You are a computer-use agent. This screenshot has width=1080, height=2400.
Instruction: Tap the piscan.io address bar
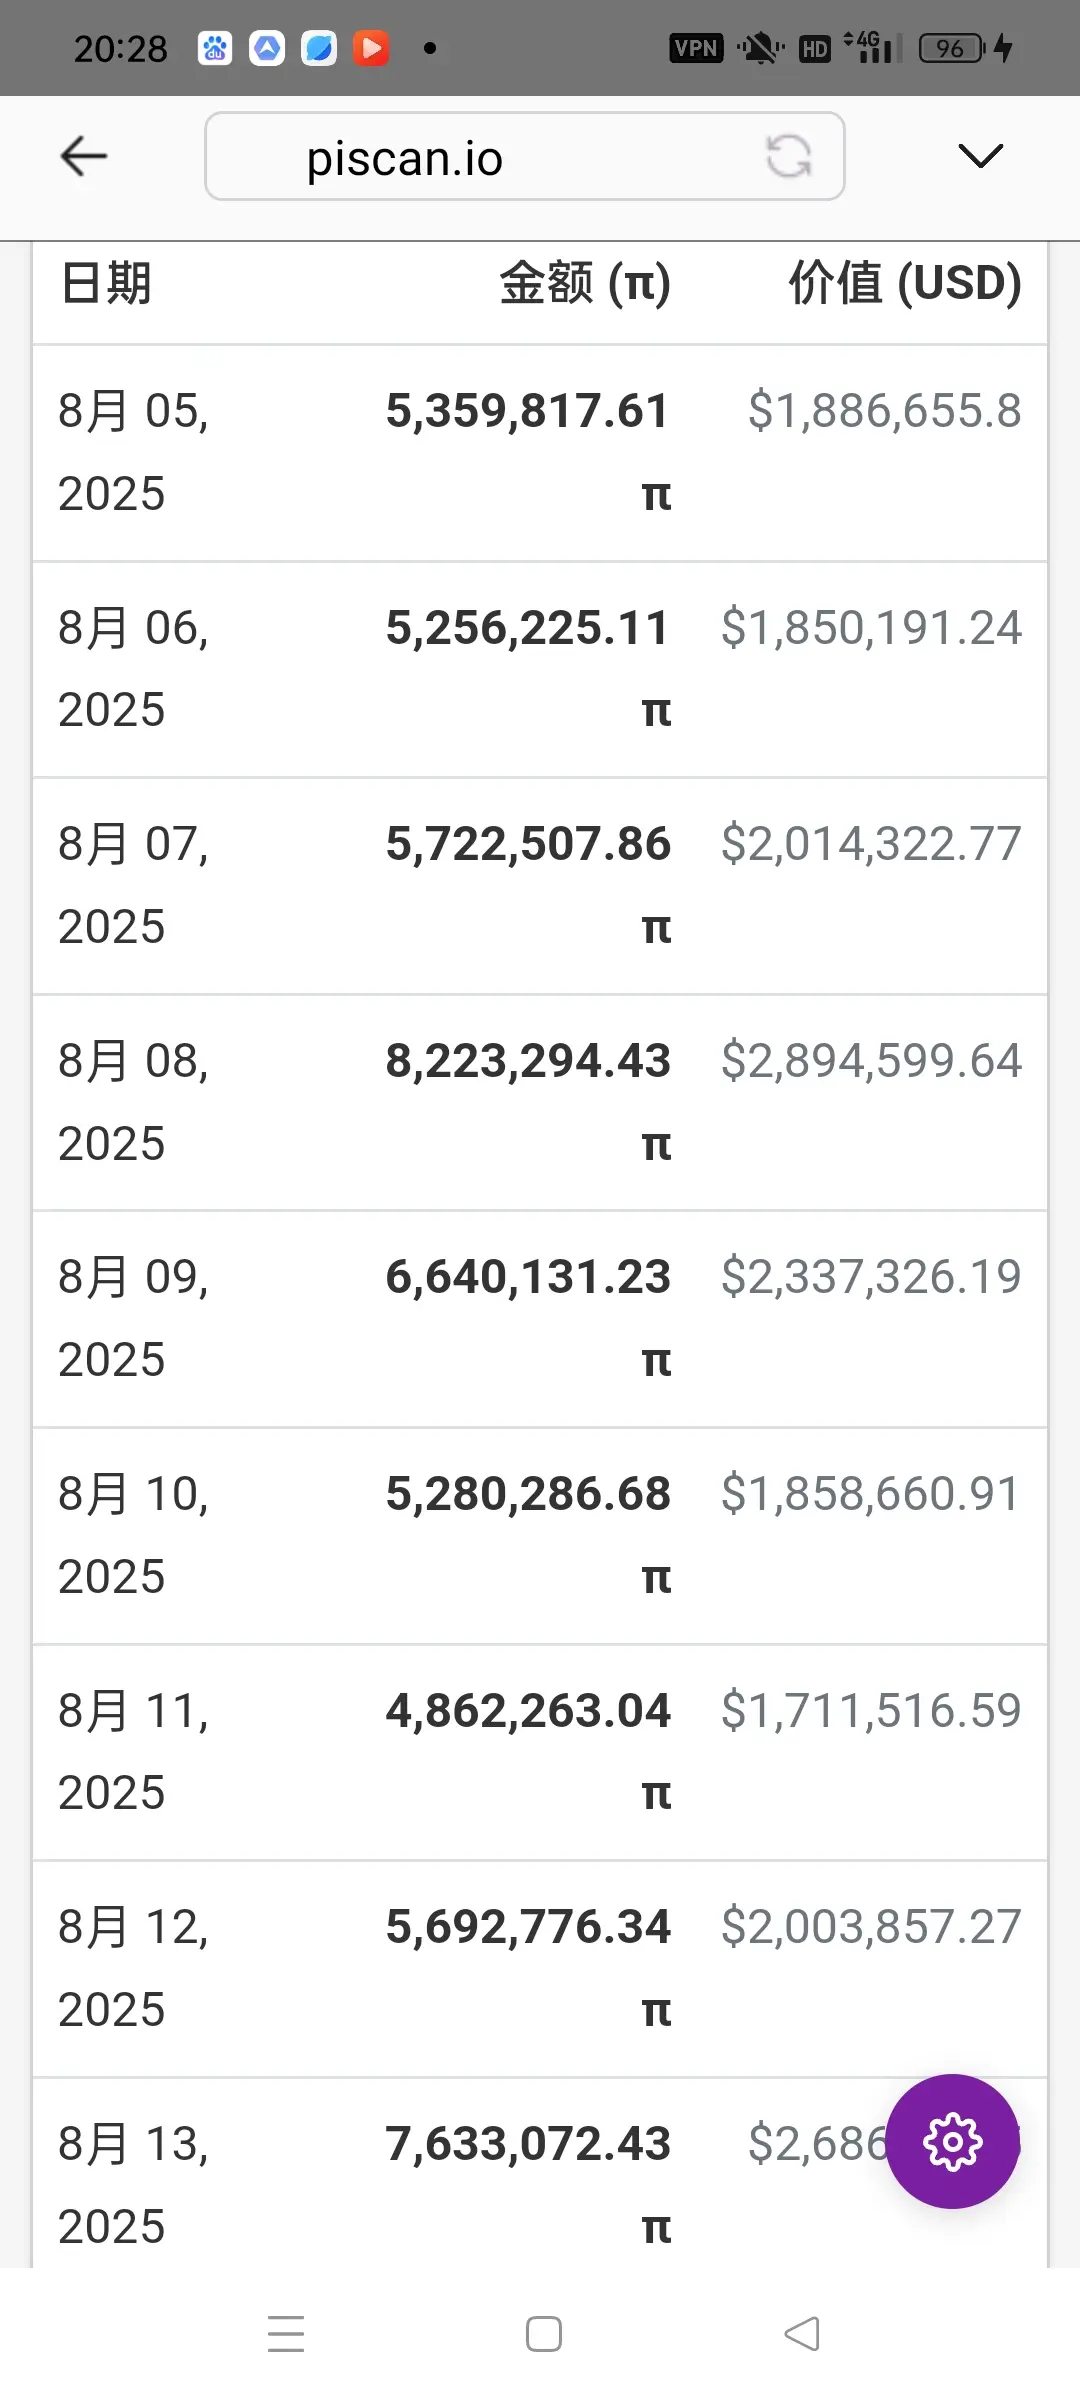[525, 156]
